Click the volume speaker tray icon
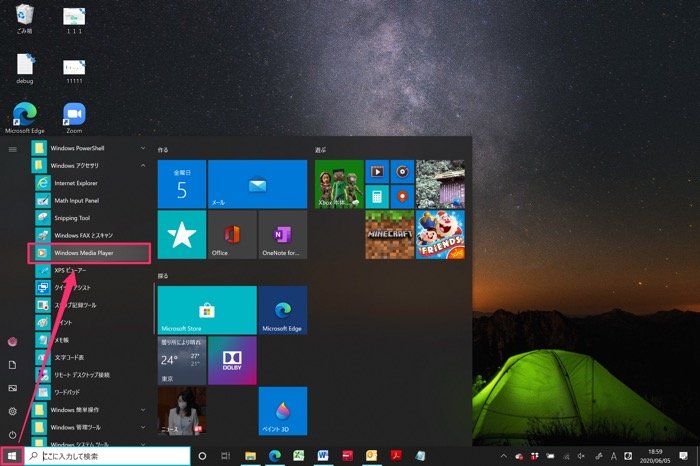The height and width of the screenshot is (466, 700). [x=581, y=456]
